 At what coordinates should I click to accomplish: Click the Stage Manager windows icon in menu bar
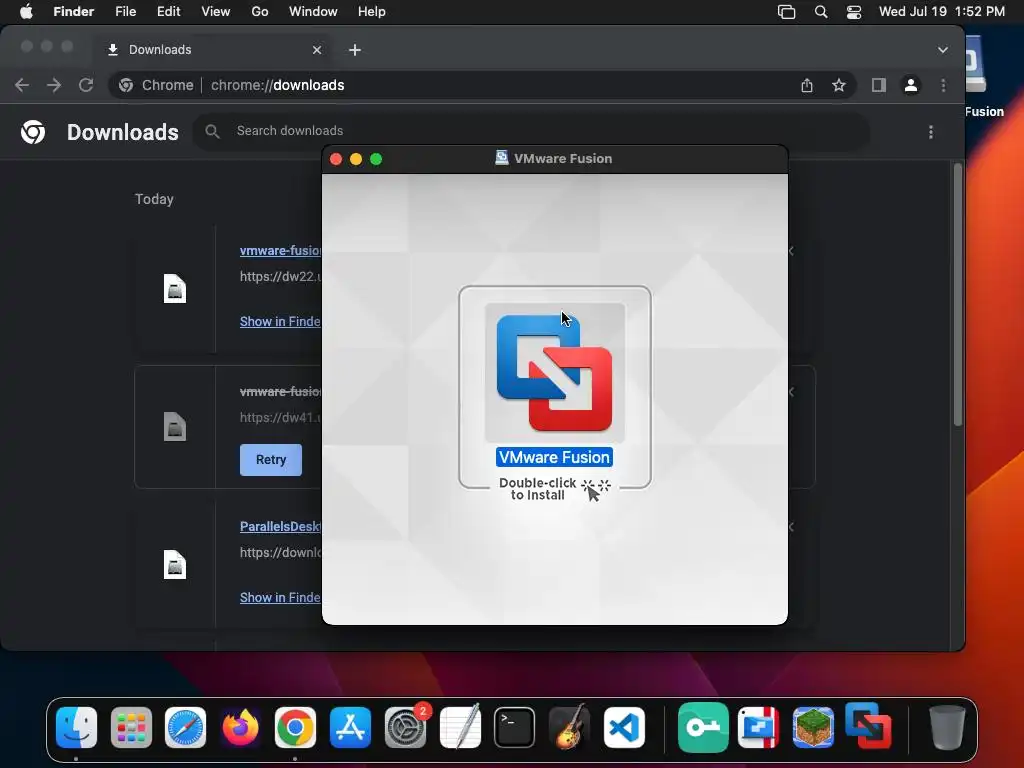coord(786,12)
